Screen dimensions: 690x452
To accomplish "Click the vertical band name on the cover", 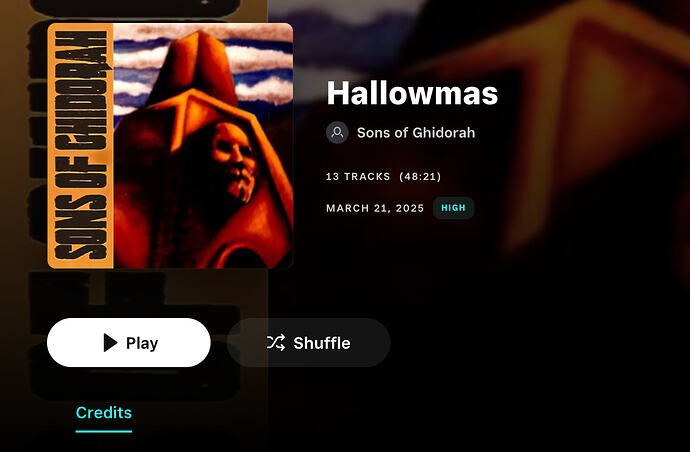I will pyautogui.click(x=81, y=146).
